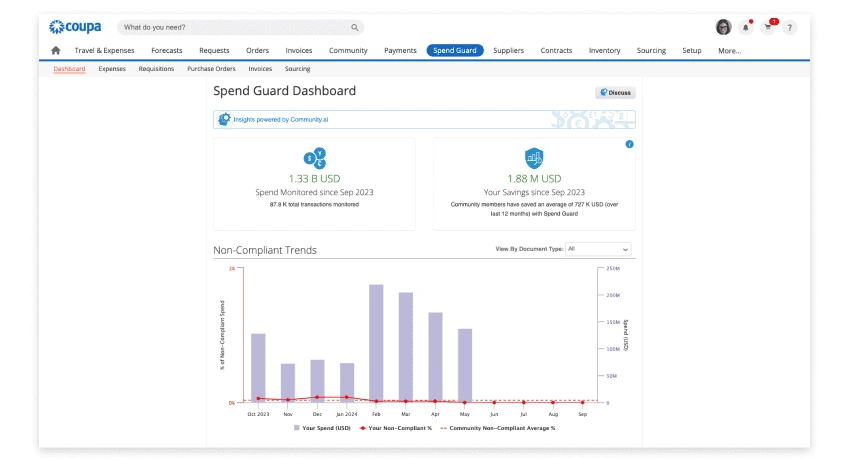Click the Community.ai insights gear icon
847x460 pixels.
pyautogui.click(x=225, y=119)
